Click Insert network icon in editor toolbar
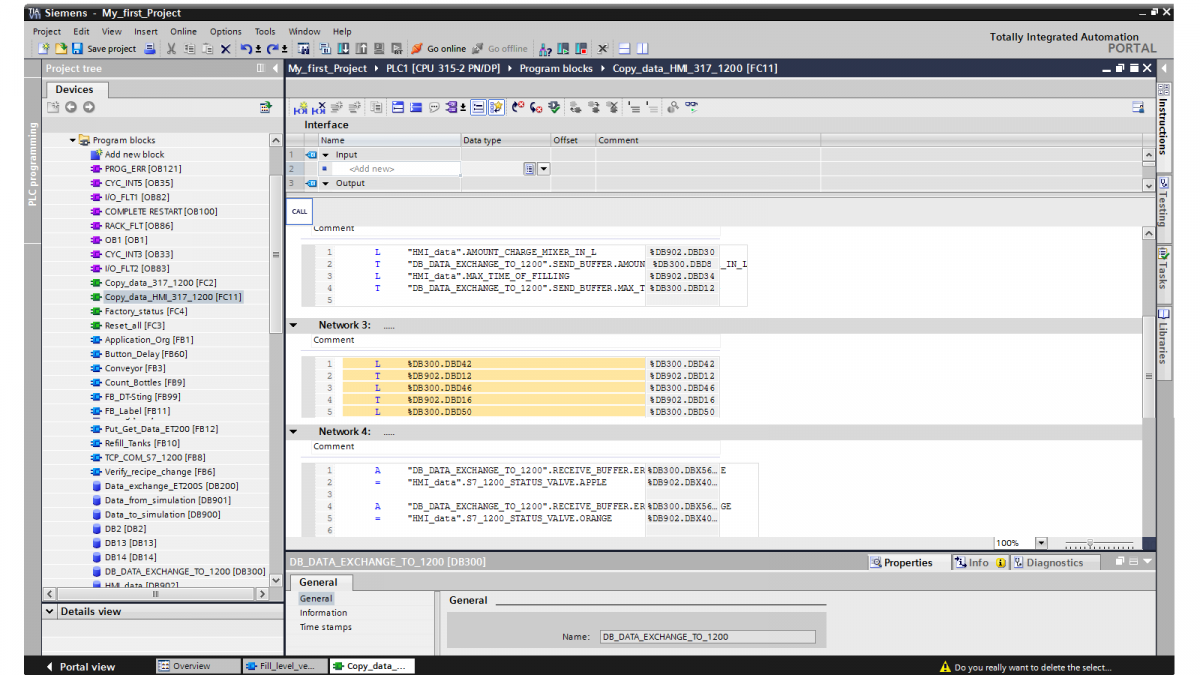This screenshot has width=1200, height=675. (x=301, y=107)
